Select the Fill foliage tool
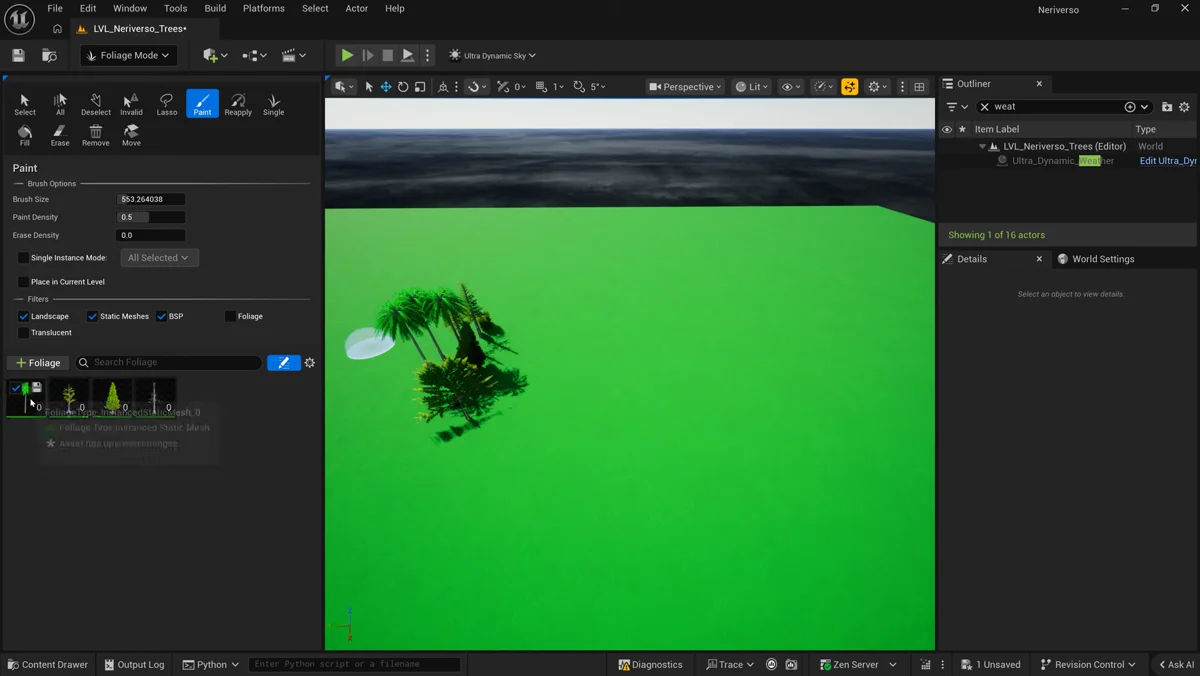The image size is (1200, 676). [25, 135]
